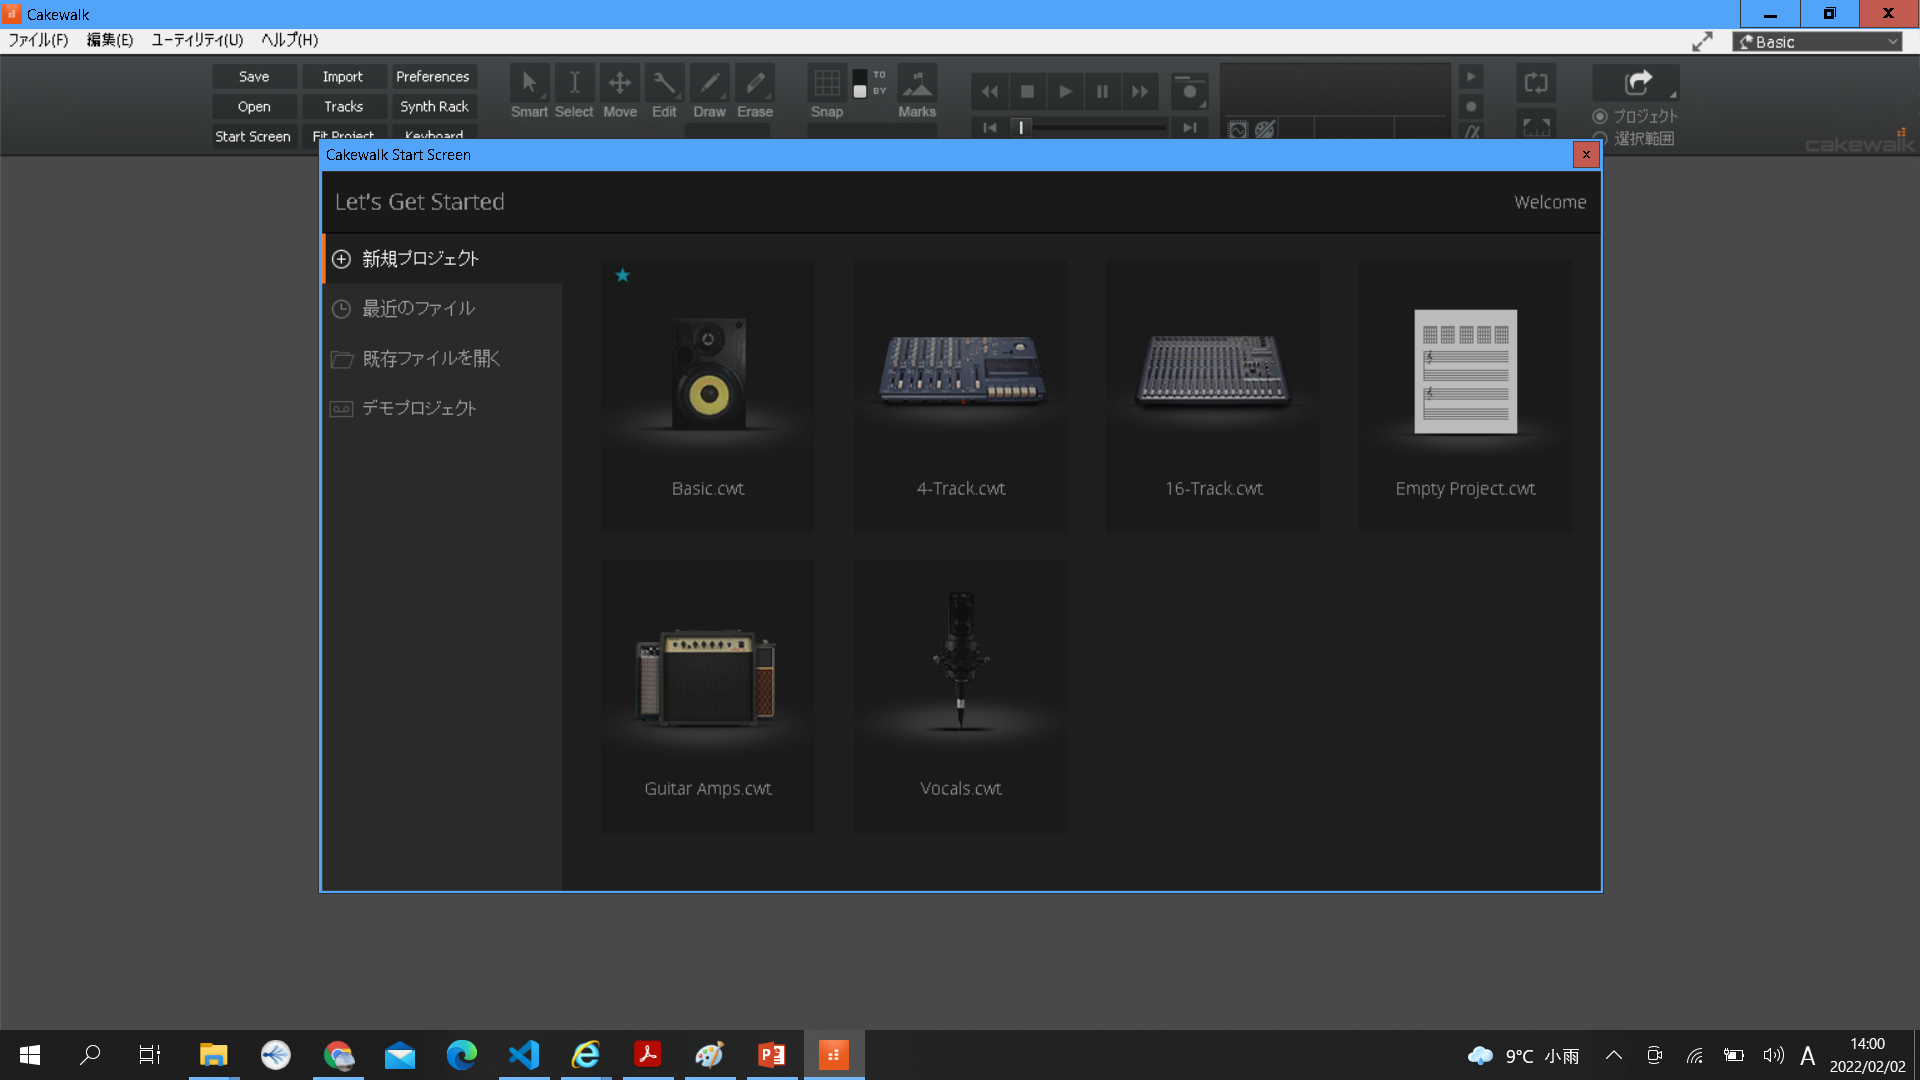The width and height of the screenshot is (1920, 1080).
Task: Open the Basic workspace dropdown
Action: click(1817, 42)
